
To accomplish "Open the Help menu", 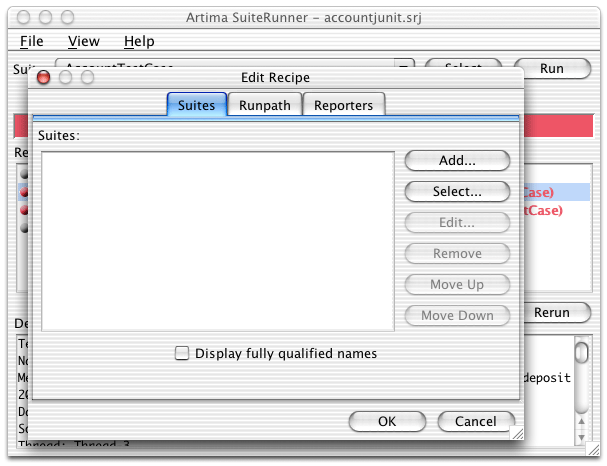I will coord(139,41).
